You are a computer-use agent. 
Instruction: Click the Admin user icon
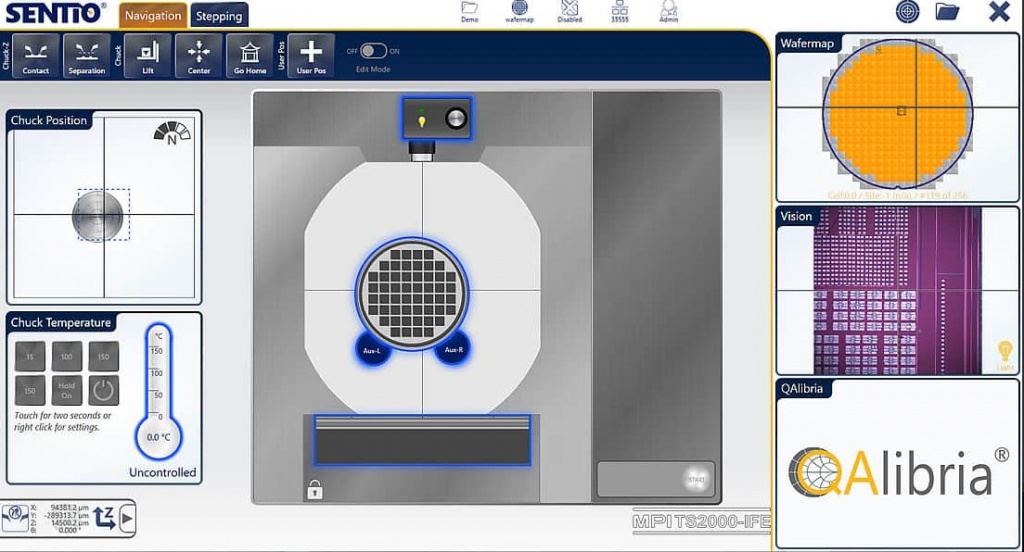(669, 12)
